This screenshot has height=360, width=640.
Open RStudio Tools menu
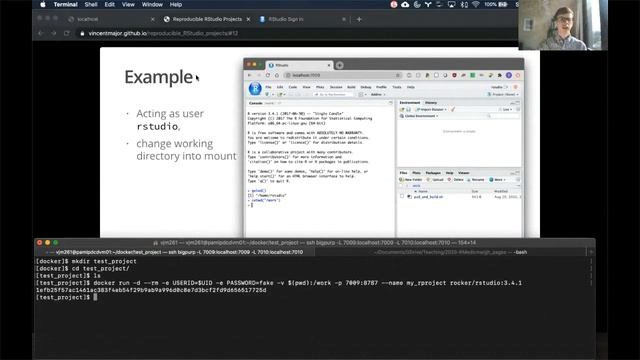point(397,87)
